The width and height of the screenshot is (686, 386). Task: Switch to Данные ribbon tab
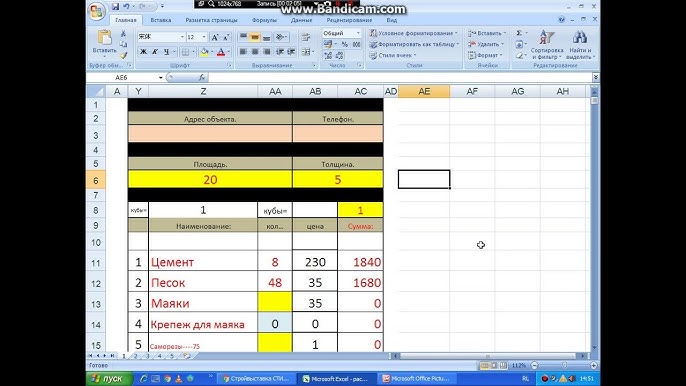pos(301,20)
